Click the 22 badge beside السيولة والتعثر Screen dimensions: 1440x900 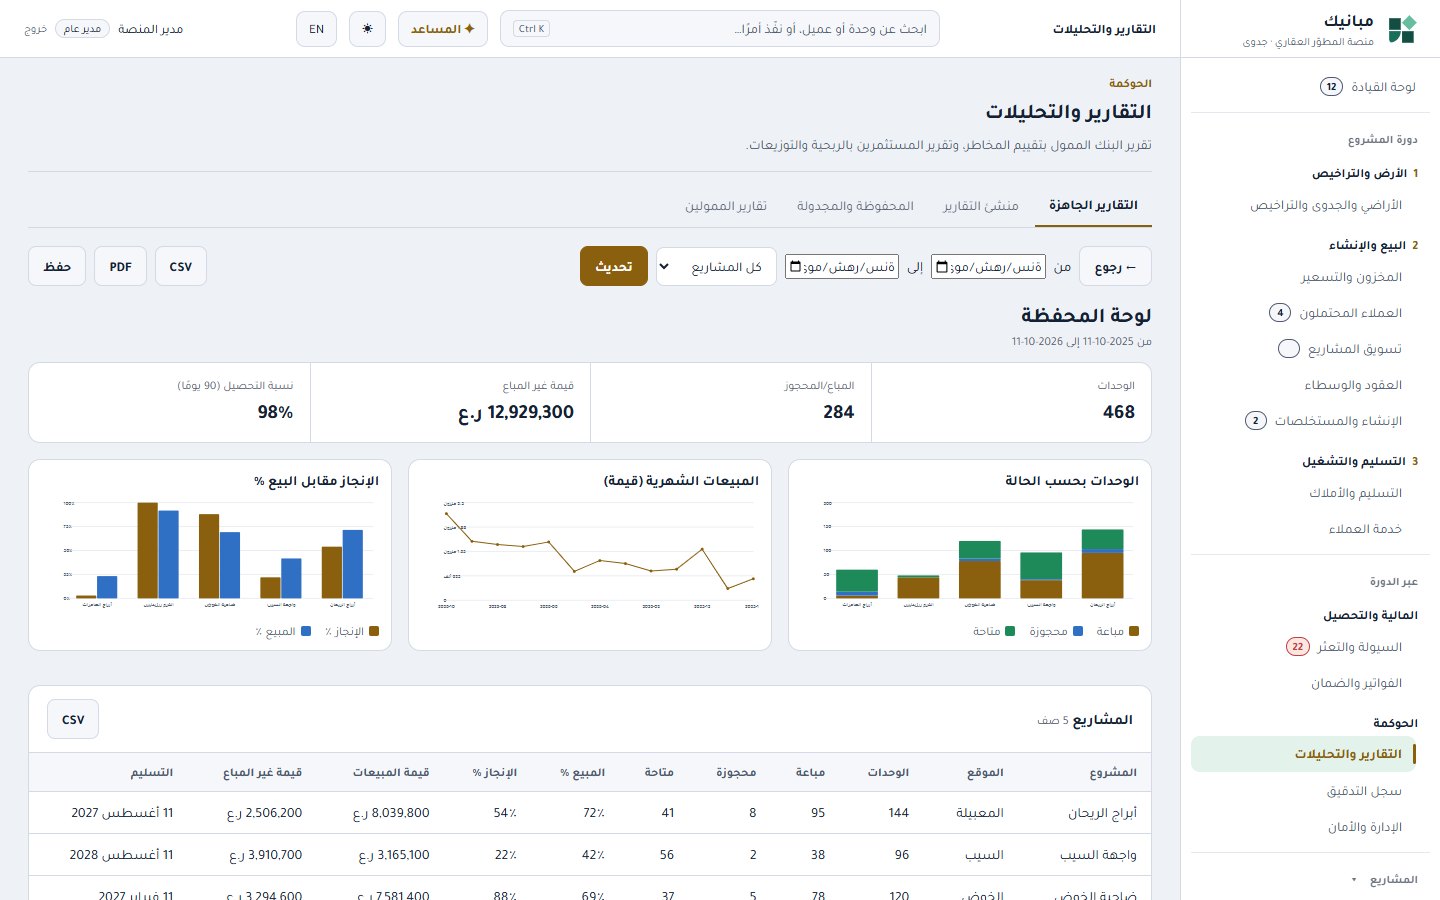pos(1297,647)
